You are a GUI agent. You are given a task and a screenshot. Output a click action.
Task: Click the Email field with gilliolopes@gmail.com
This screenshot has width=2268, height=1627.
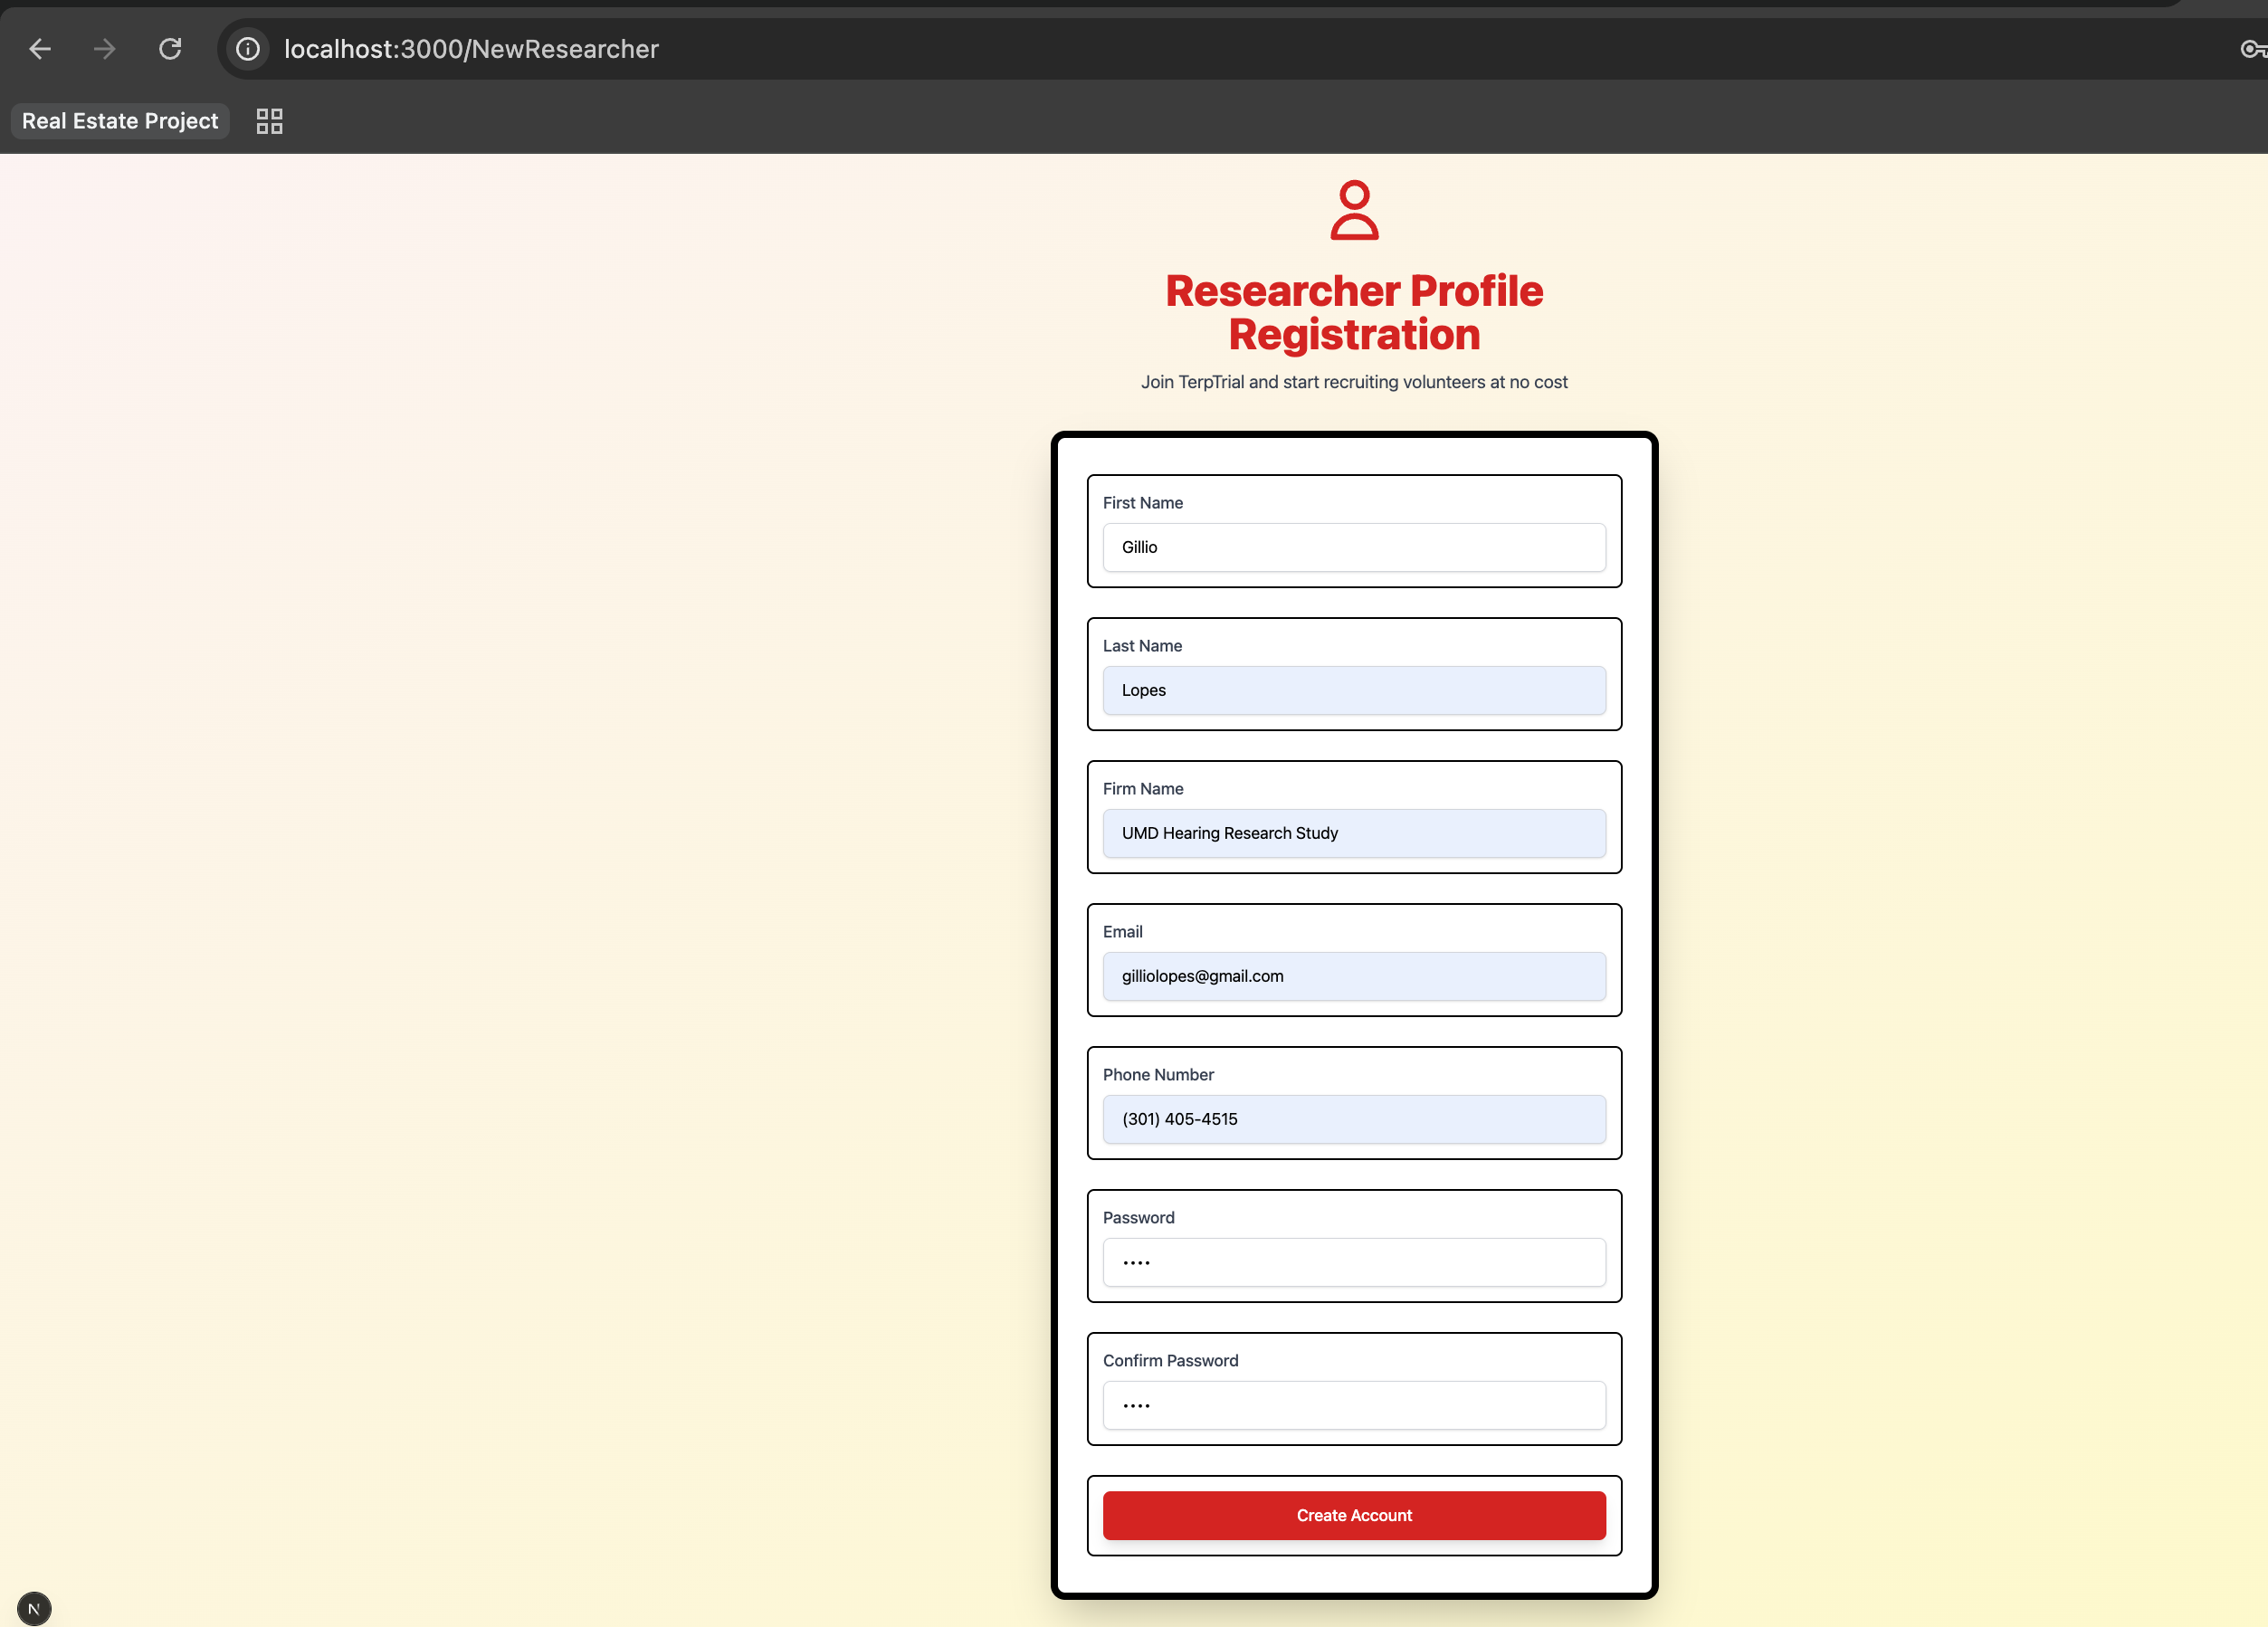[x=1354, y=976]
